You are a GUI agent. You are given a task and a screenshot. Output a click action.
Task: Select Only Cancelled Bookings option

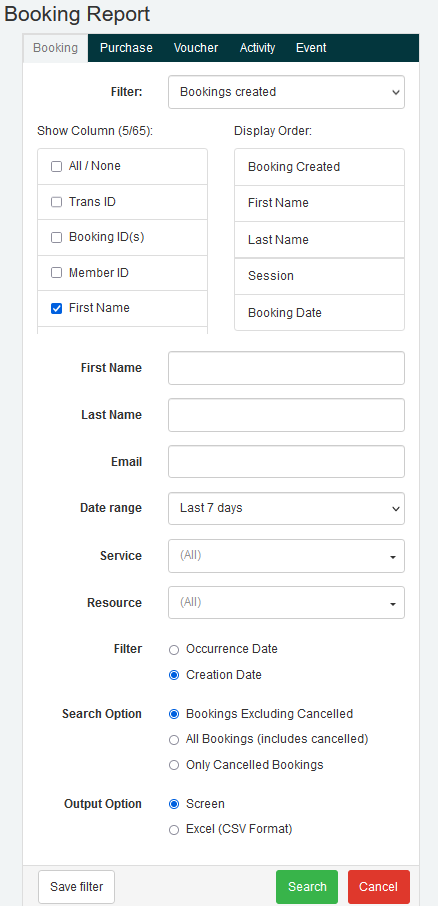(x=174, y=766)
